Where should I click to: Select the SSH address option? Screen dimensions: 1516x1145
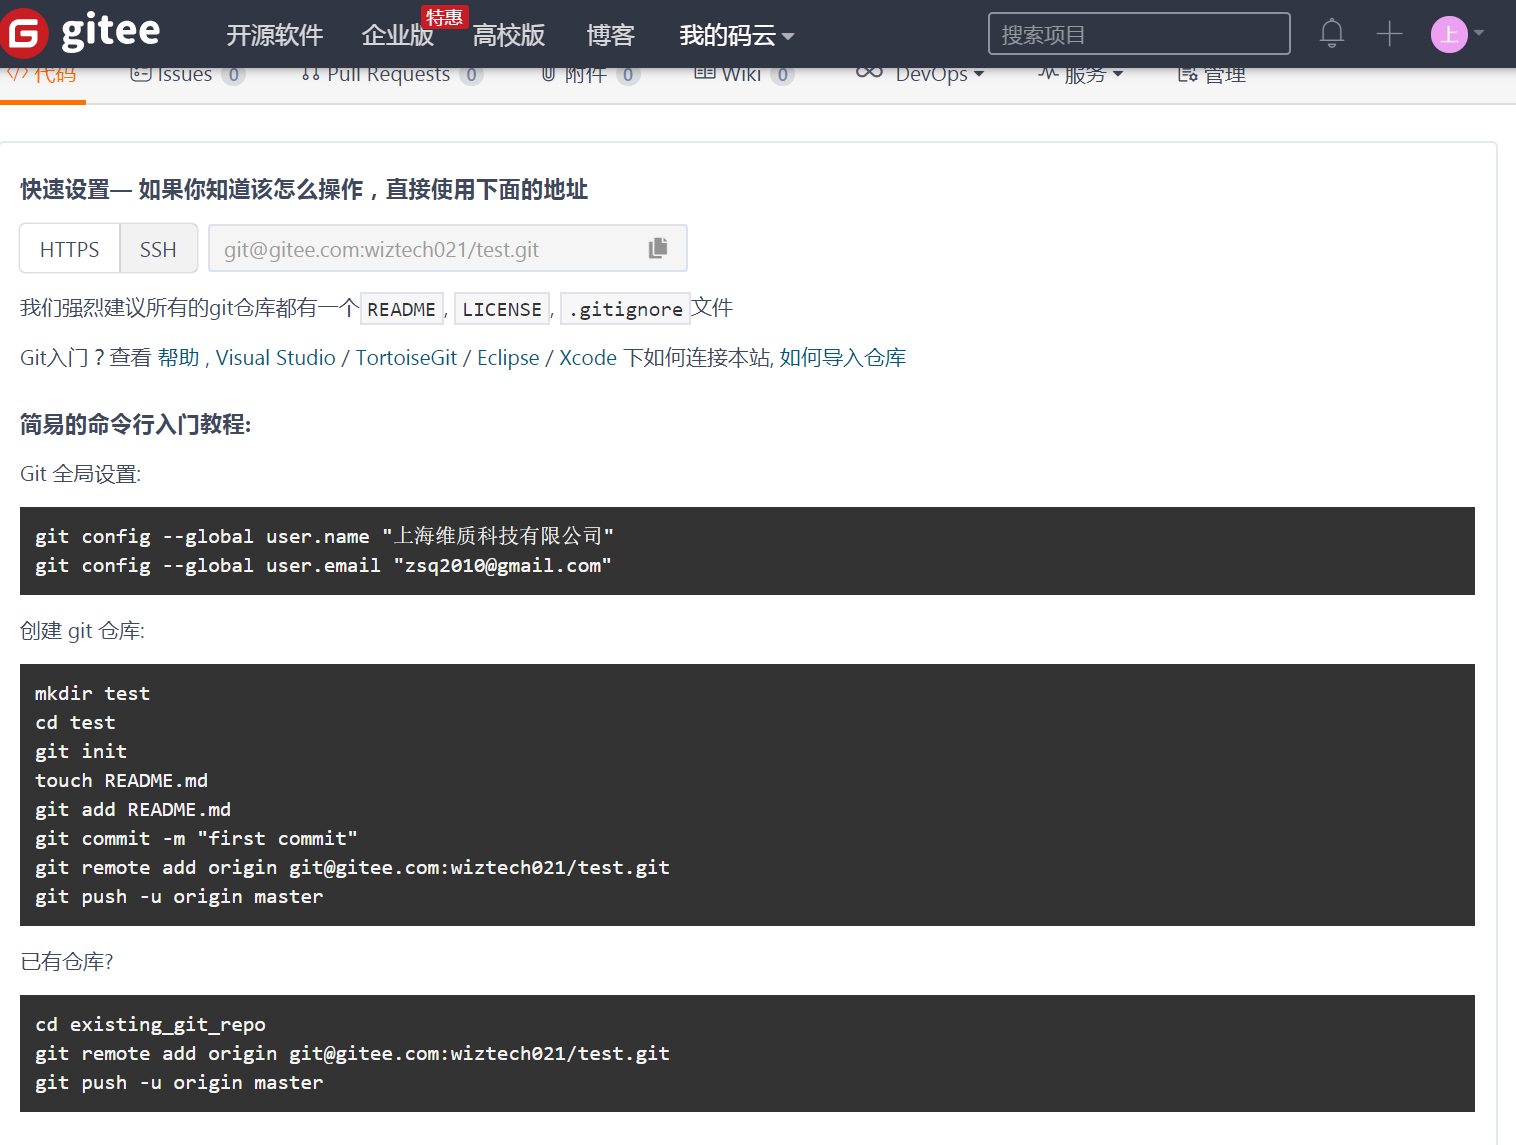click(x=158, y=248)
